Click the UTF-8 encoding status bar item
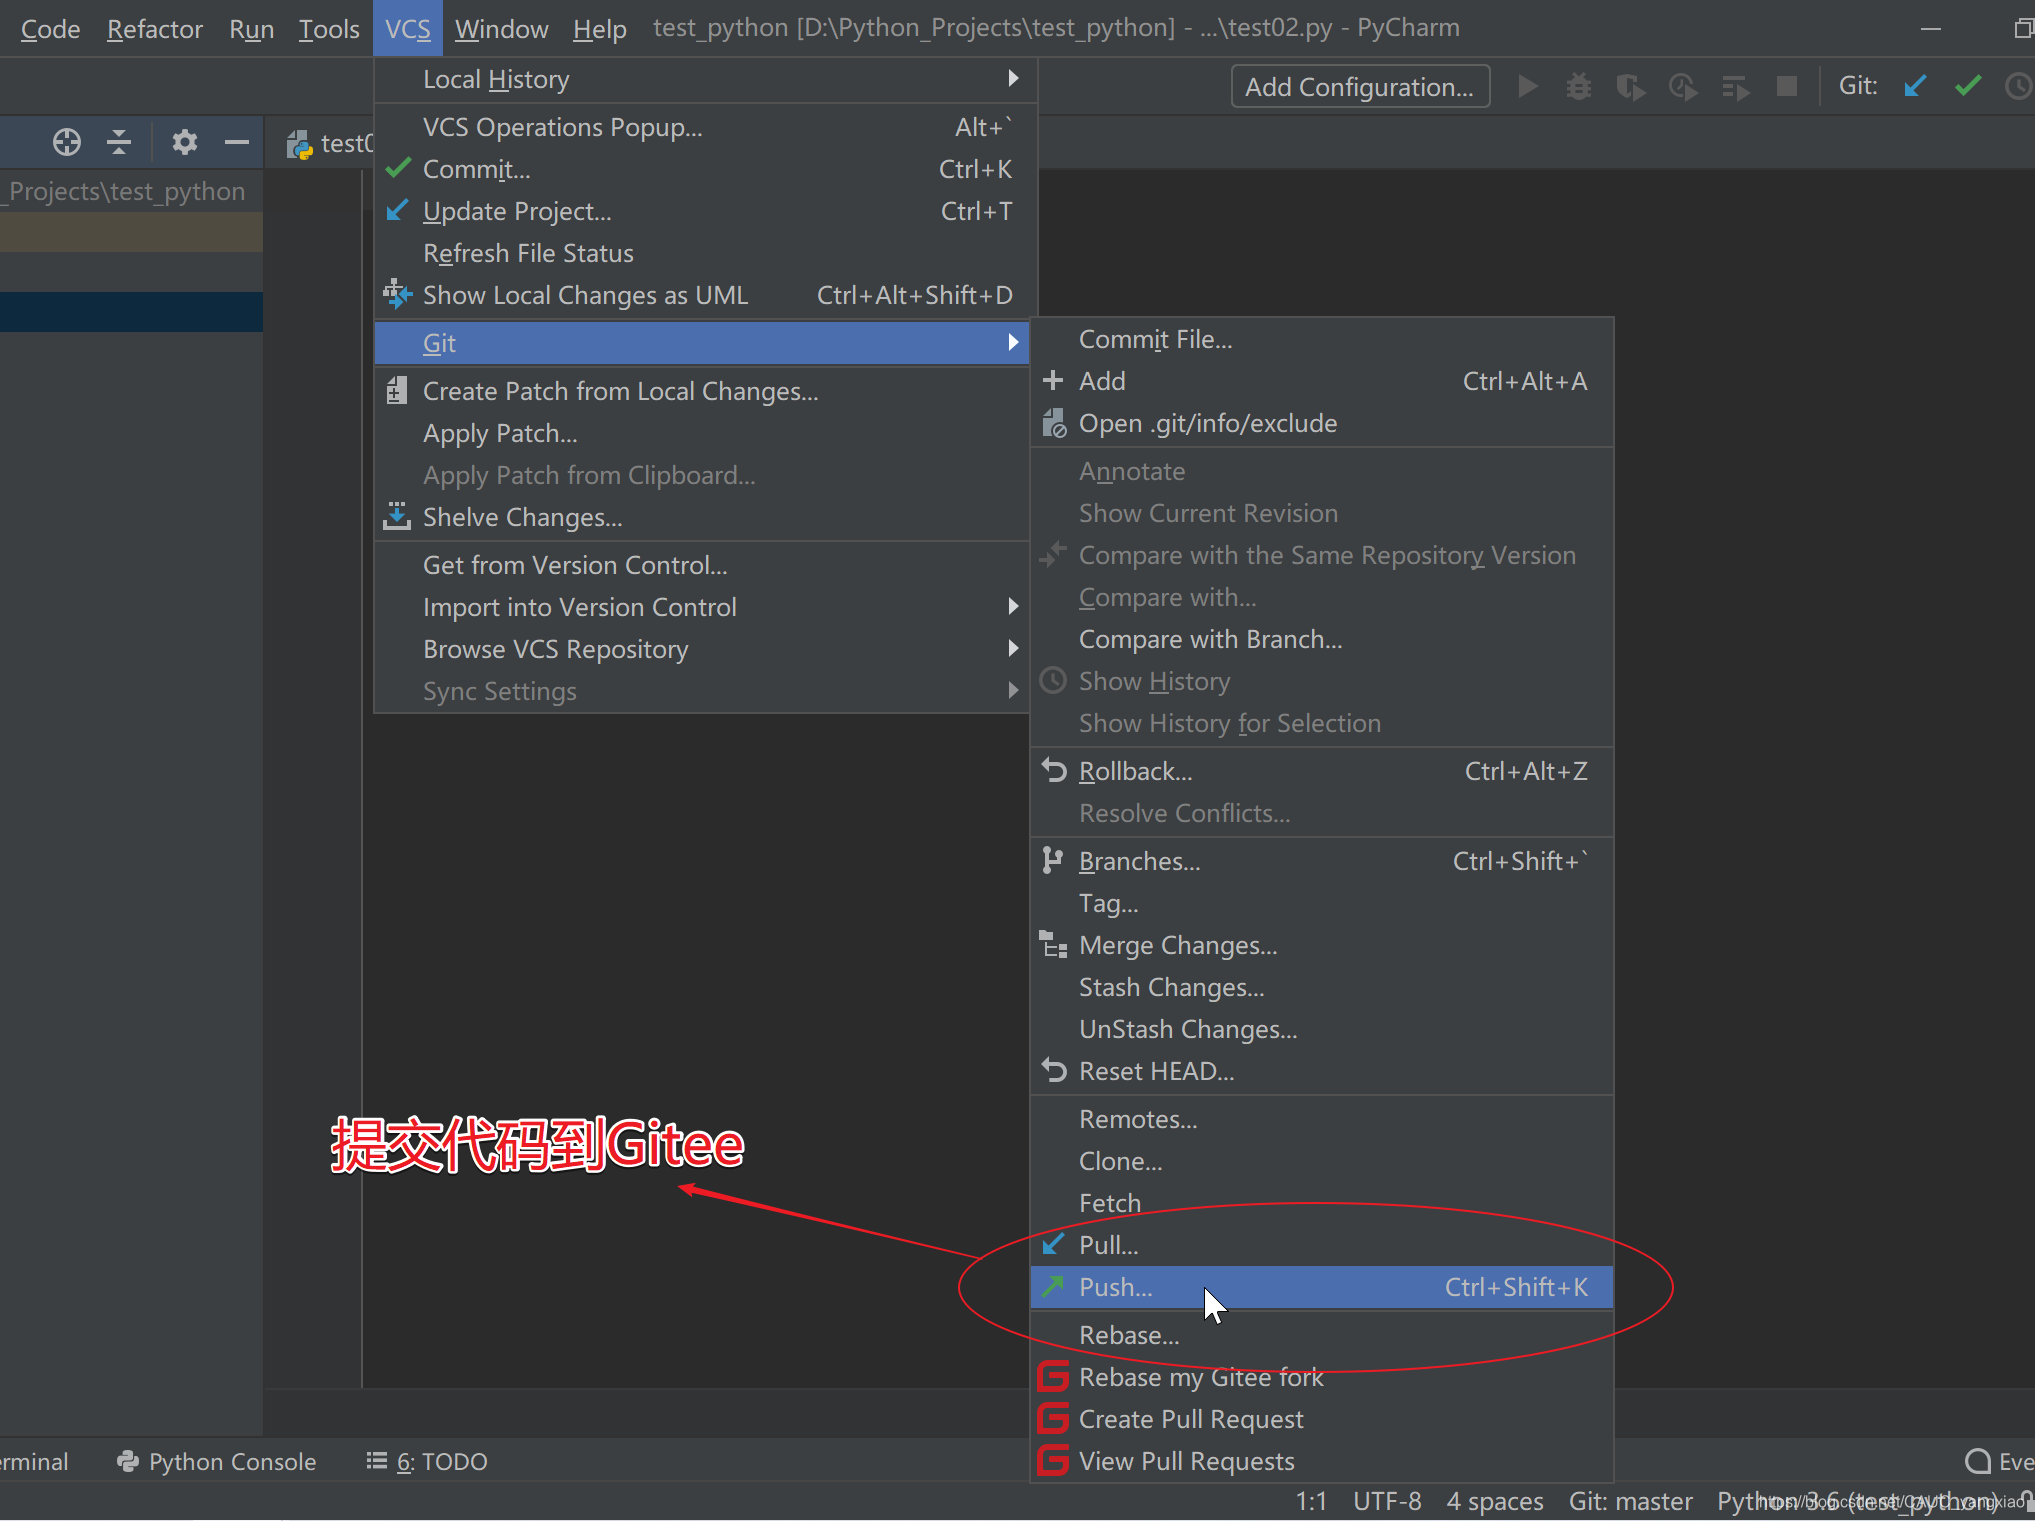Screen dimensions: 2035x1521 [x=1386, y=1501]
